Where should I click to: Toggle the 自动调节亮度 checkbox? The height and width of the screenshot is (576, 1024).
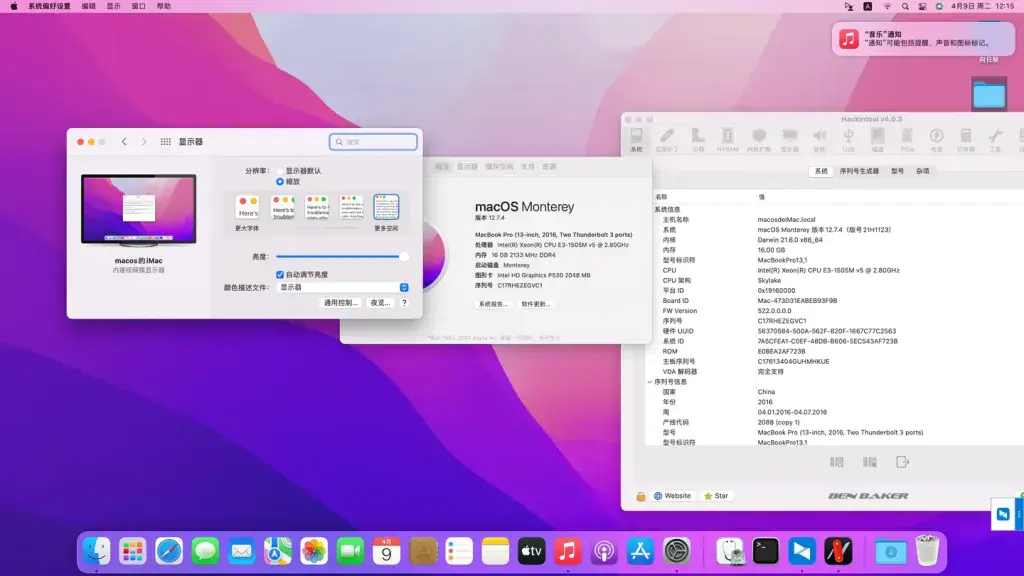[x=280, y=275]
